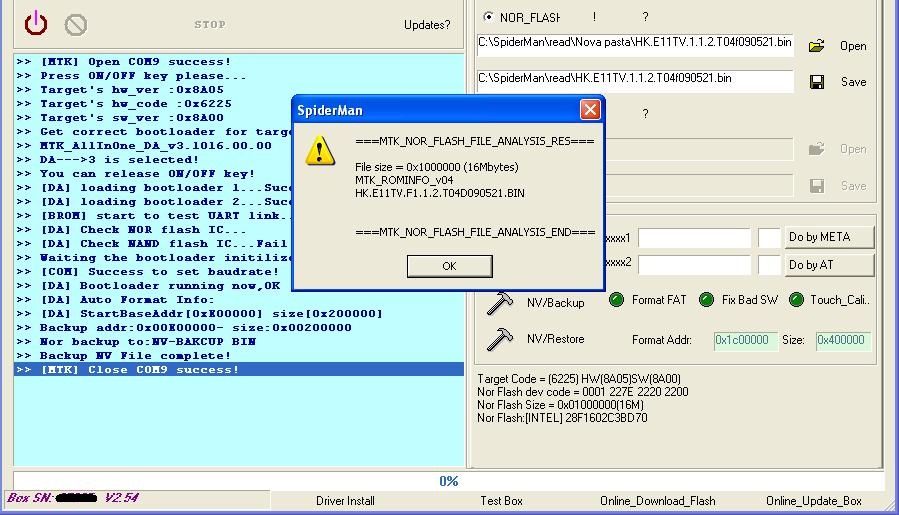
Task: Select the NOR_FLASH radio button
Action: click(x=488, y=17)
